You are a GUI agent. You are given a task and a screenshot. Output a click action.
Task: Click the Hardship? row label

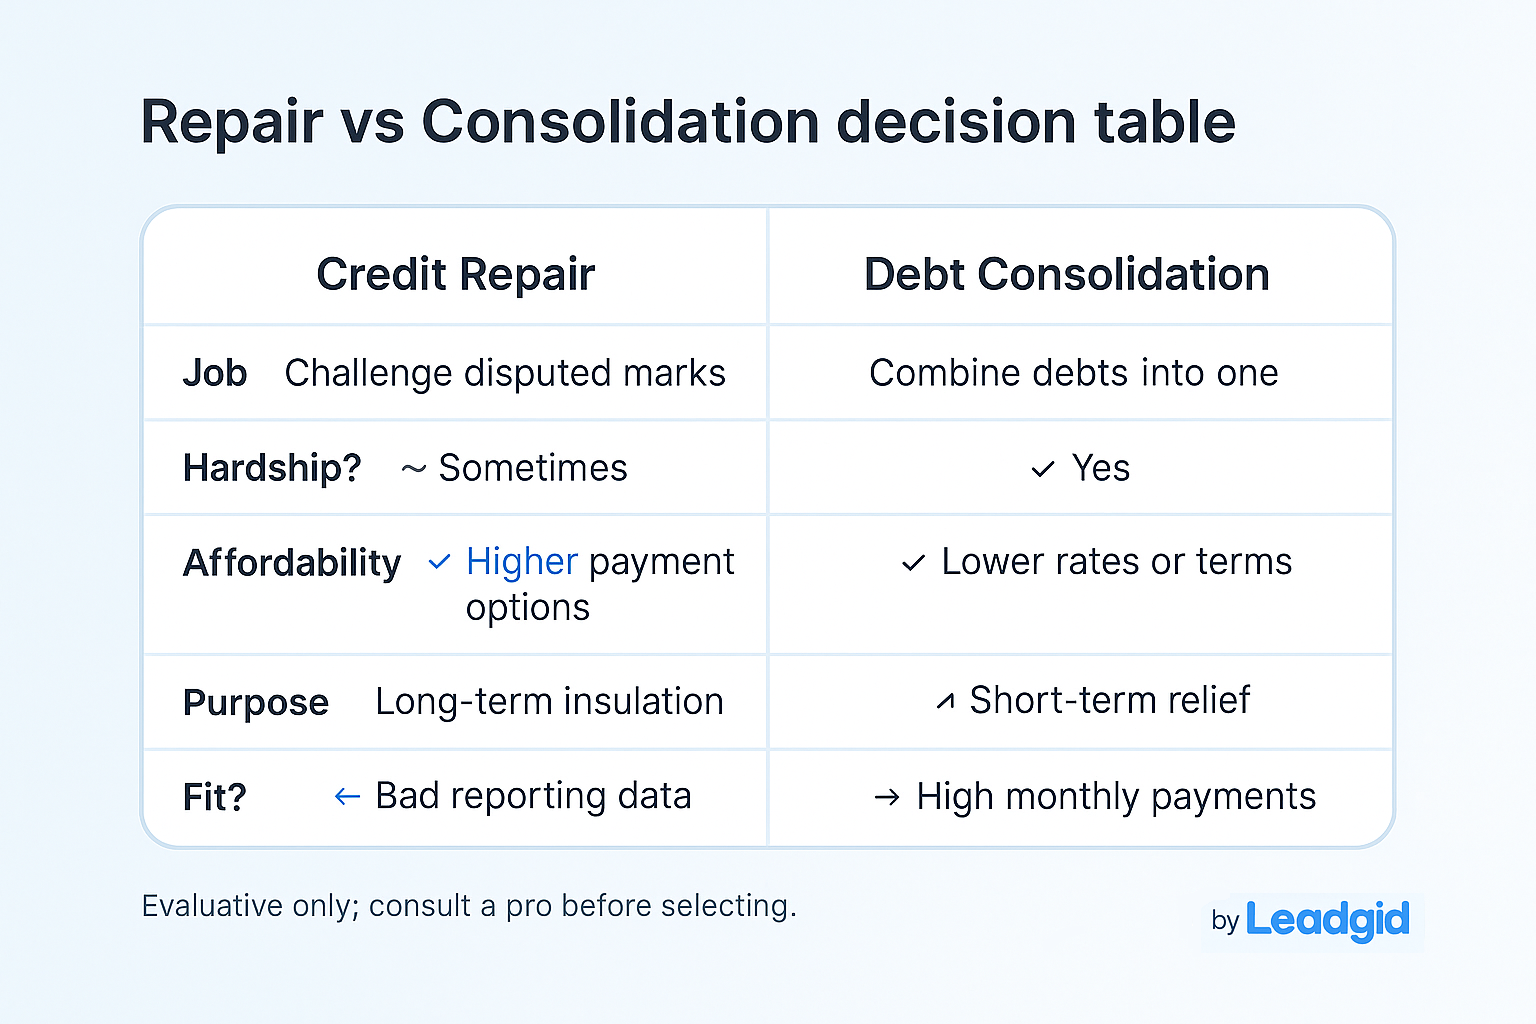[x=272, y=468]
